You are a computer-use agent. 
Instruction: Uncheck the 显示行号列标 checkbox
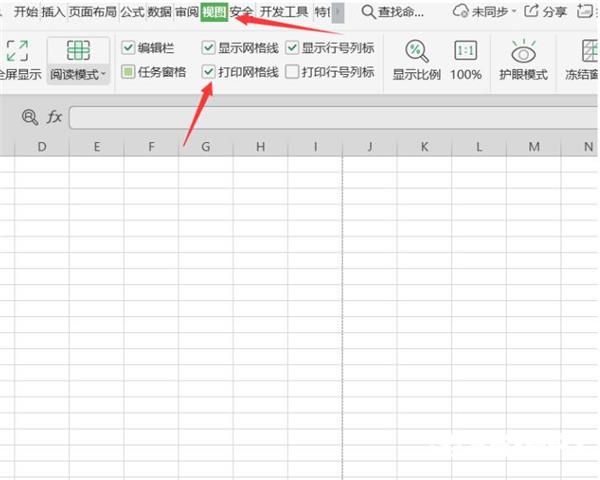(x=292, y=48)
